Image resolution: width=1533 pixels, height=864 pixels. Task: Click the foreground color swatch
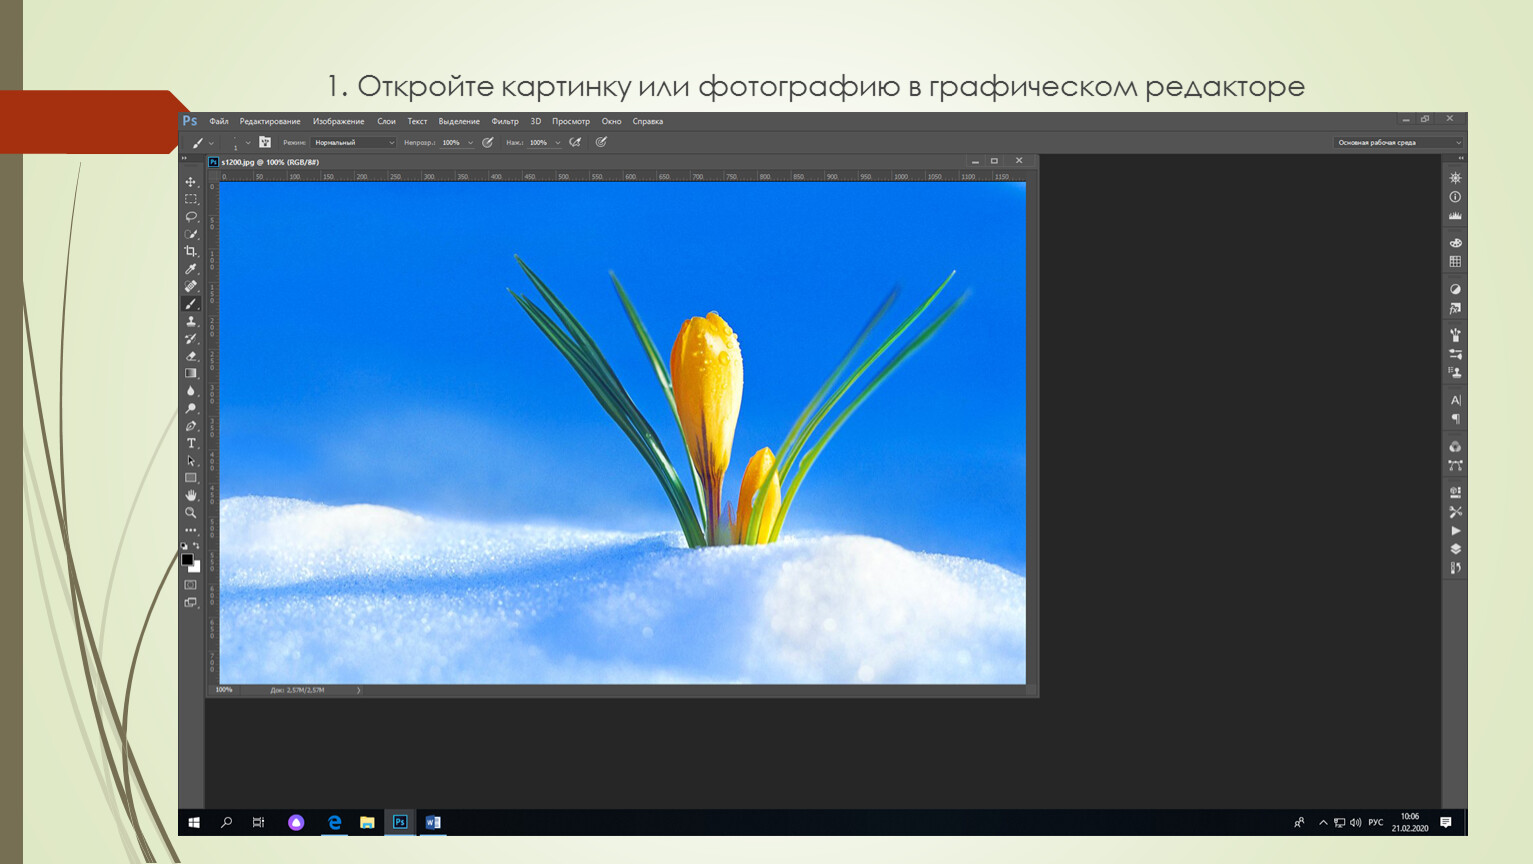(x=186, y=560)
